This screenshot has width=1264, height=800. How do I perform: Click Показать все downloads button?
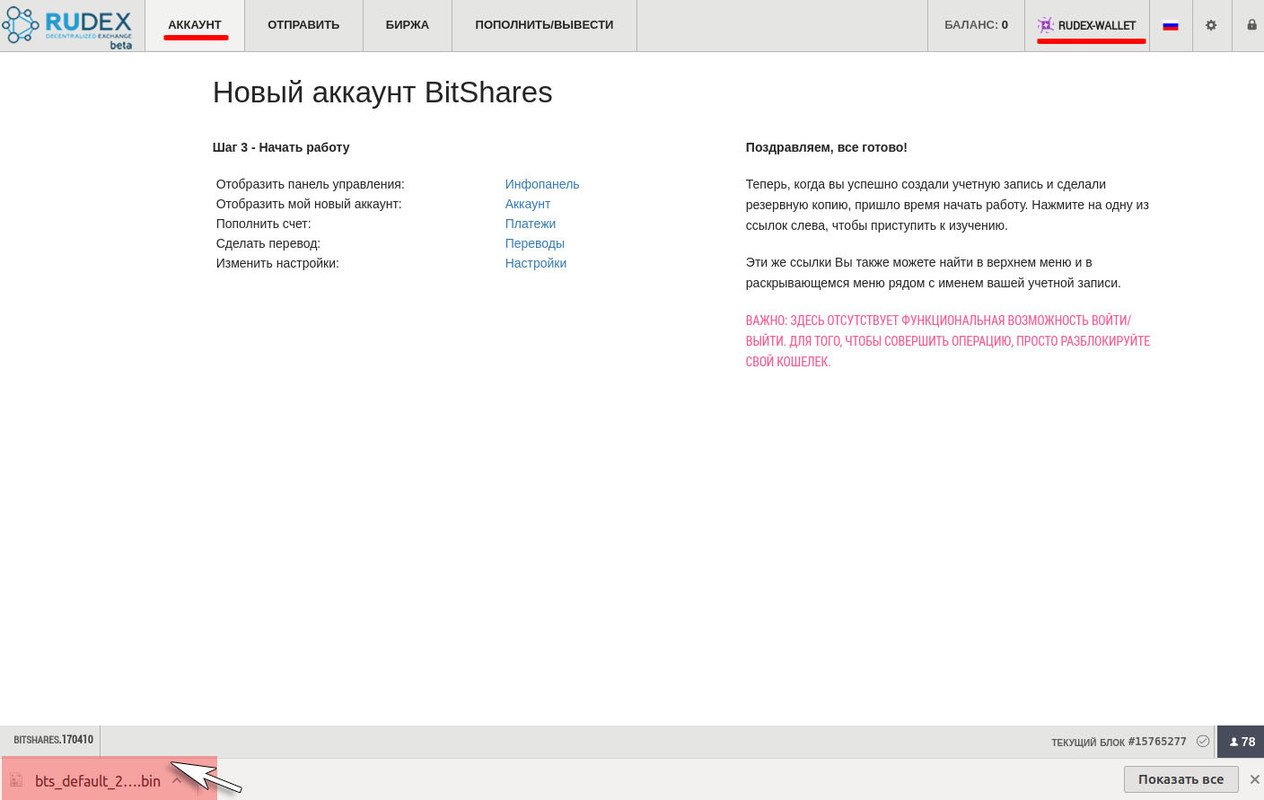[1181, 779]
